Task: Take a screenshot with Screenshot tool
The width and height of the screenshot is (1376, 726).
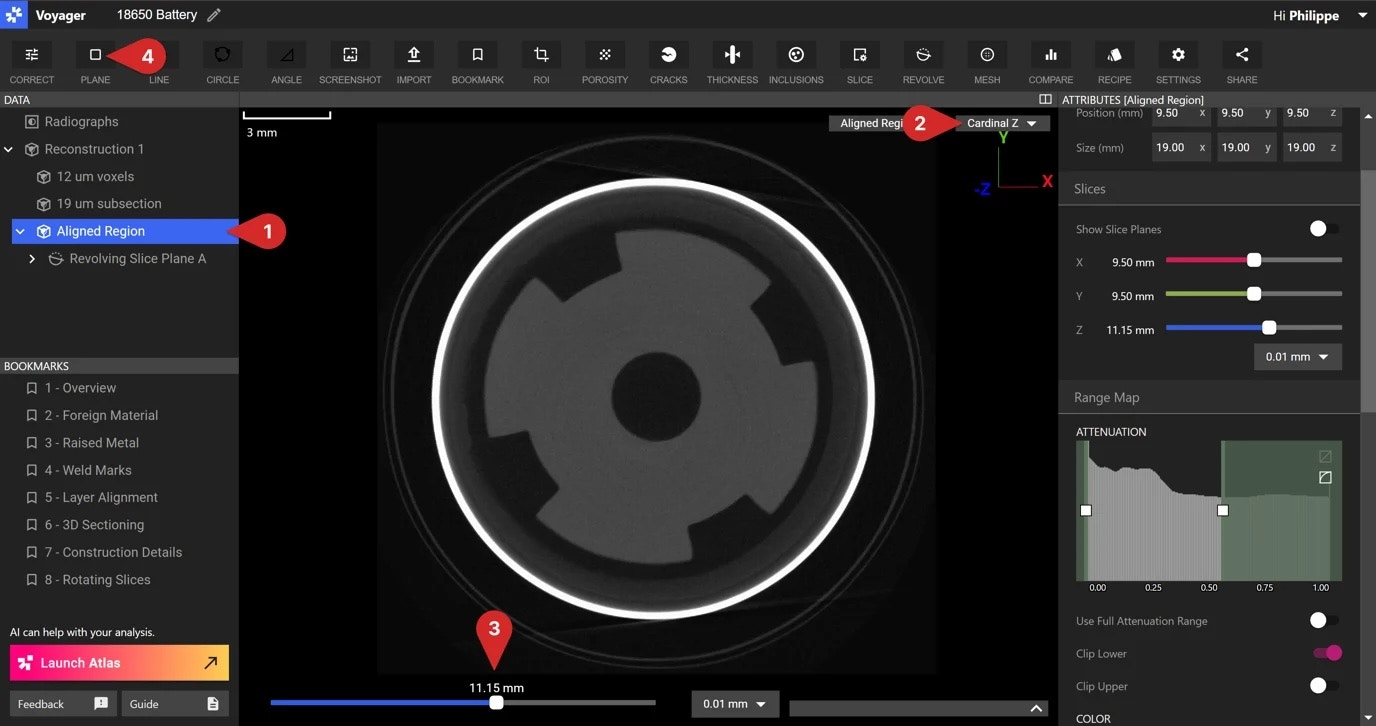Action: (x=350, y=56)
